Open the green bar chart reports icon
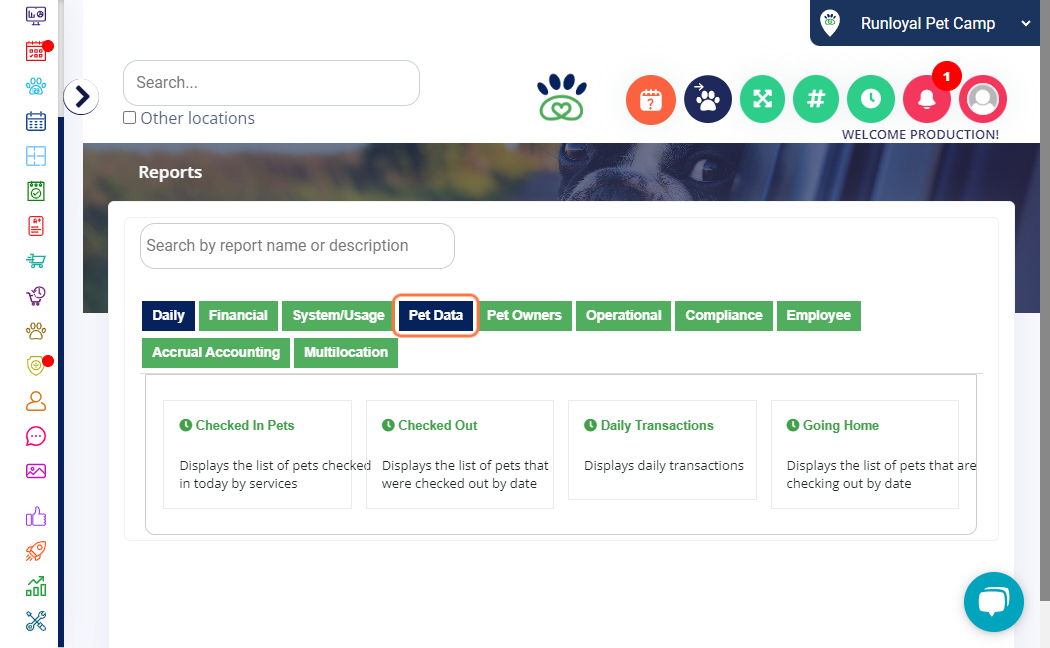 (x=35, y=586)
